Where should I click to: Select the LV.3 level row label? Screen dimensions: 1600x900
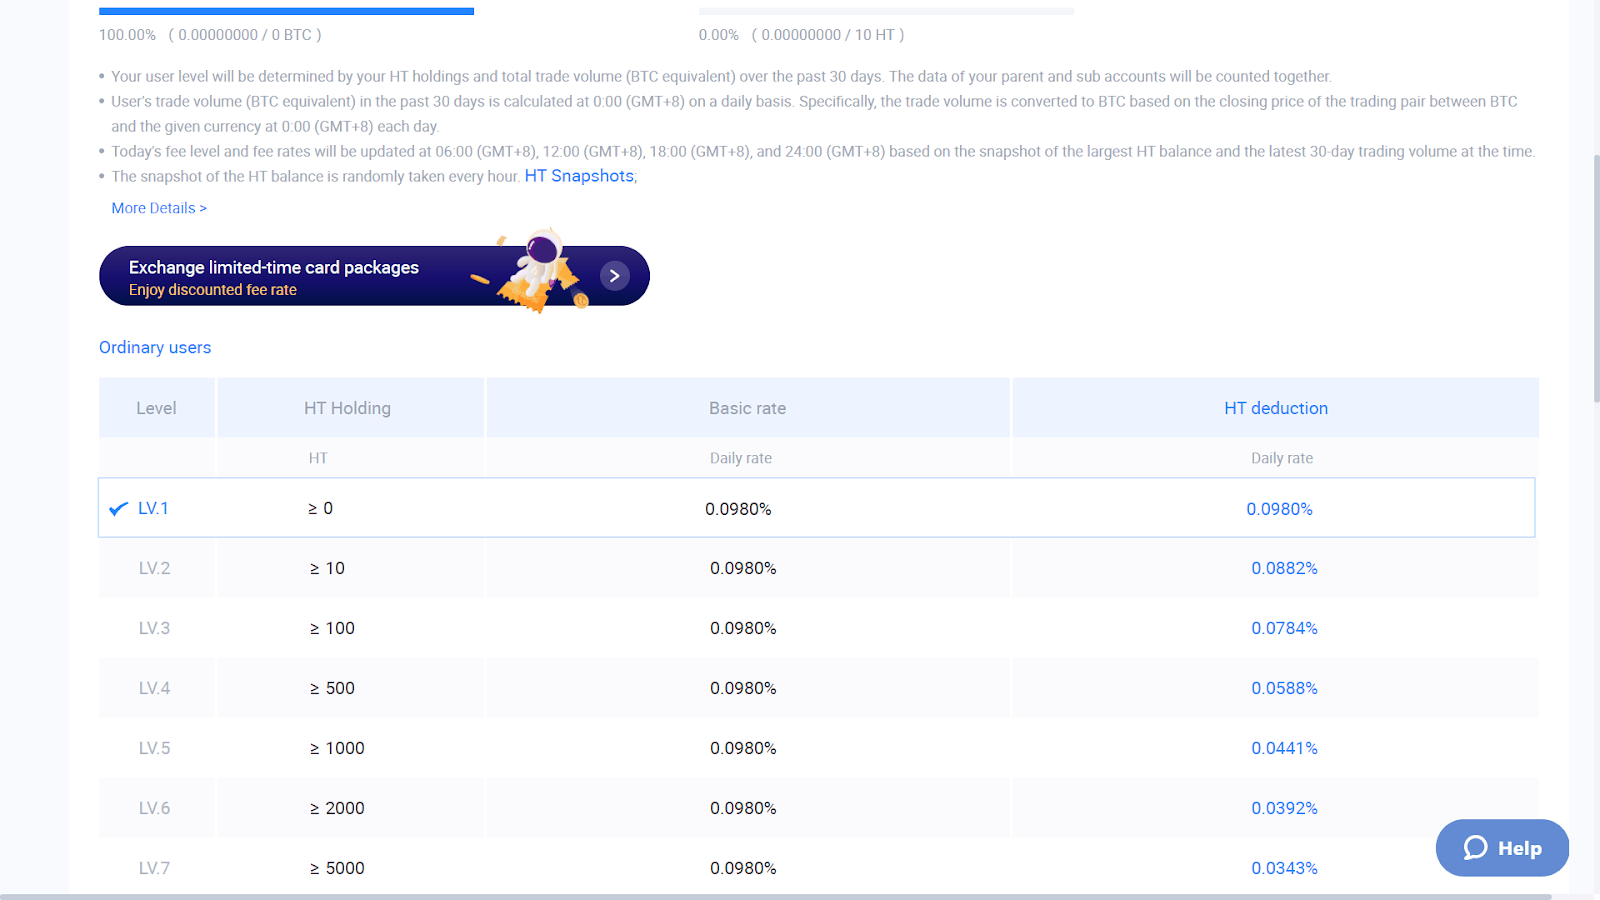pos(154,628)
